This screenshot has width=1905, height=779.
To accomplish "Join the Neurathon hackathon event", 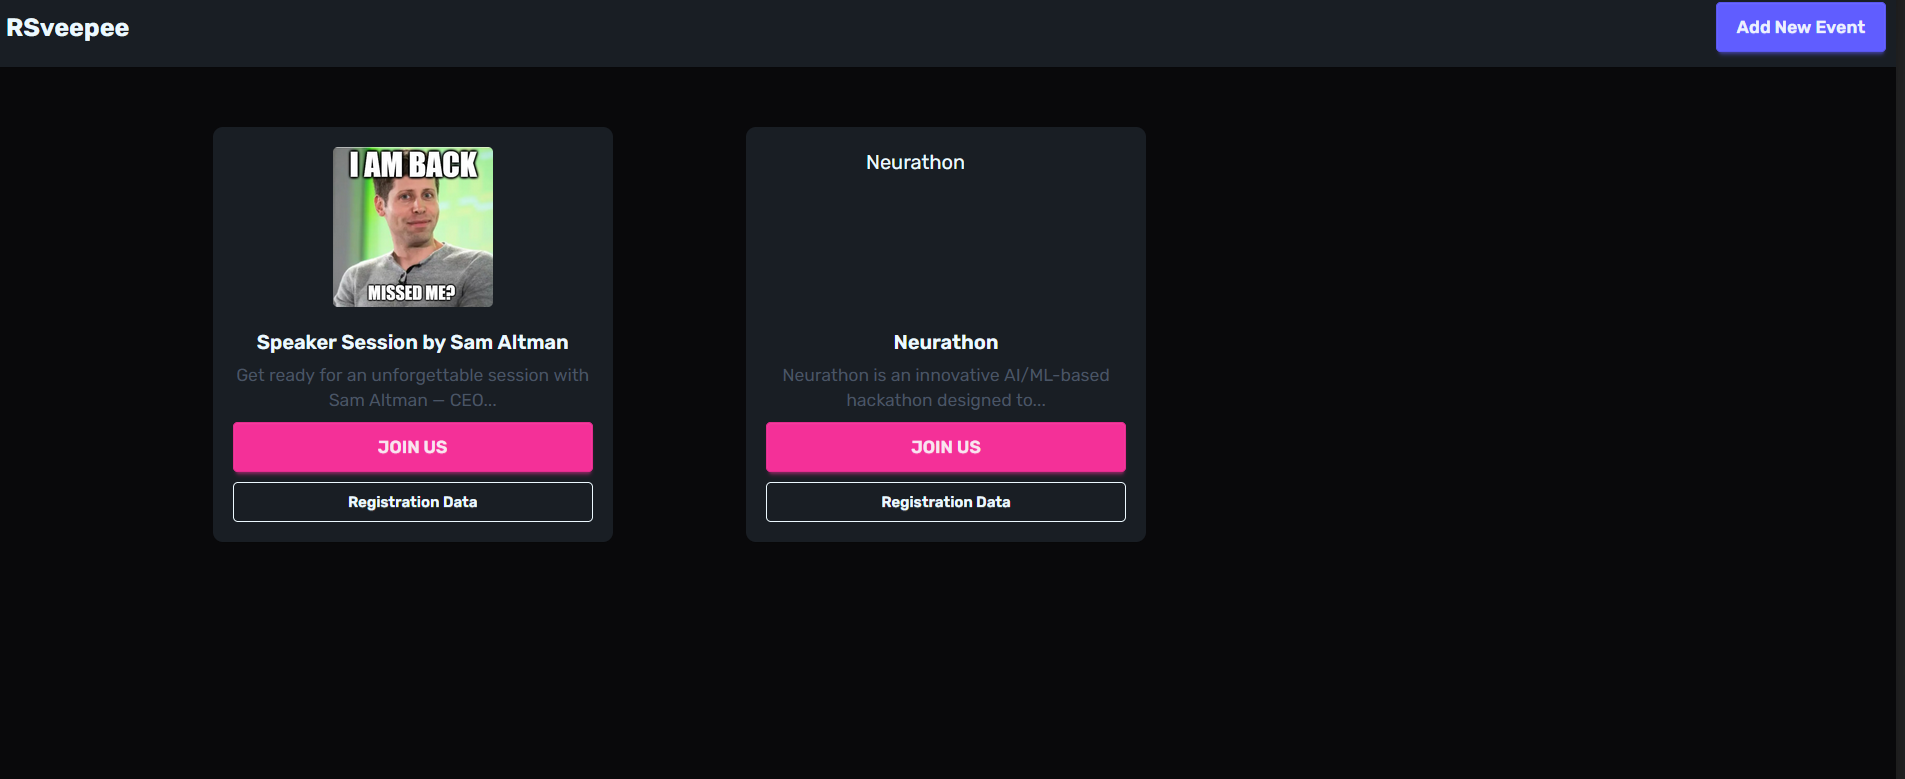I will (x=946, y=447).
